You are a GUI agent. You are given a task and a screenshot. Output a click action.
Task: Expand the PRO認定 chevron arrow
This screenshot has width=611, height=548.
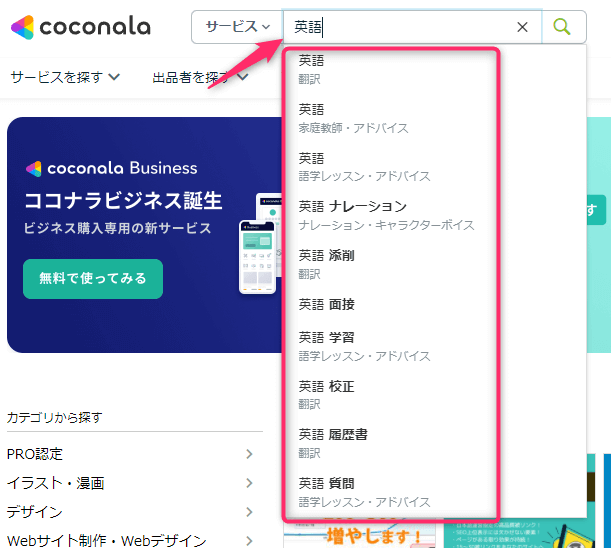tap(249, 454)
